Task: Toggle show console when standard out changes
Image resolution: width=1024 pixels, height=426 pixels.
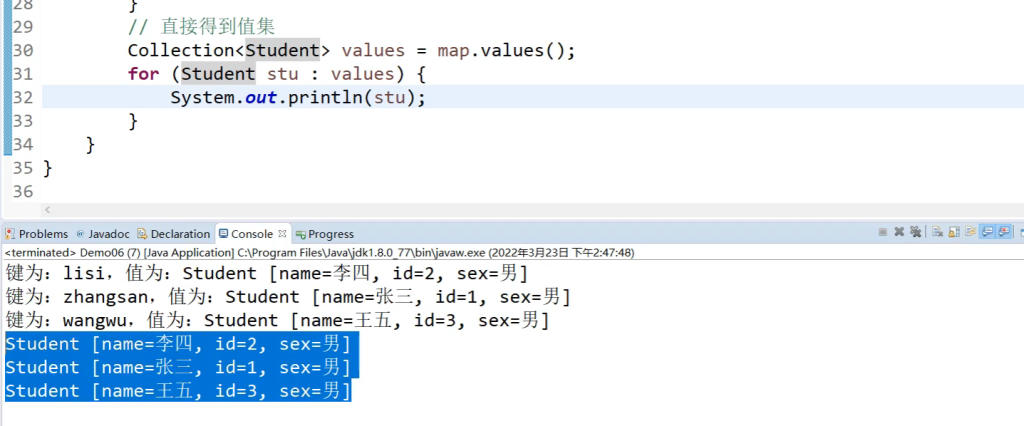Action: [x=987, y=232]
